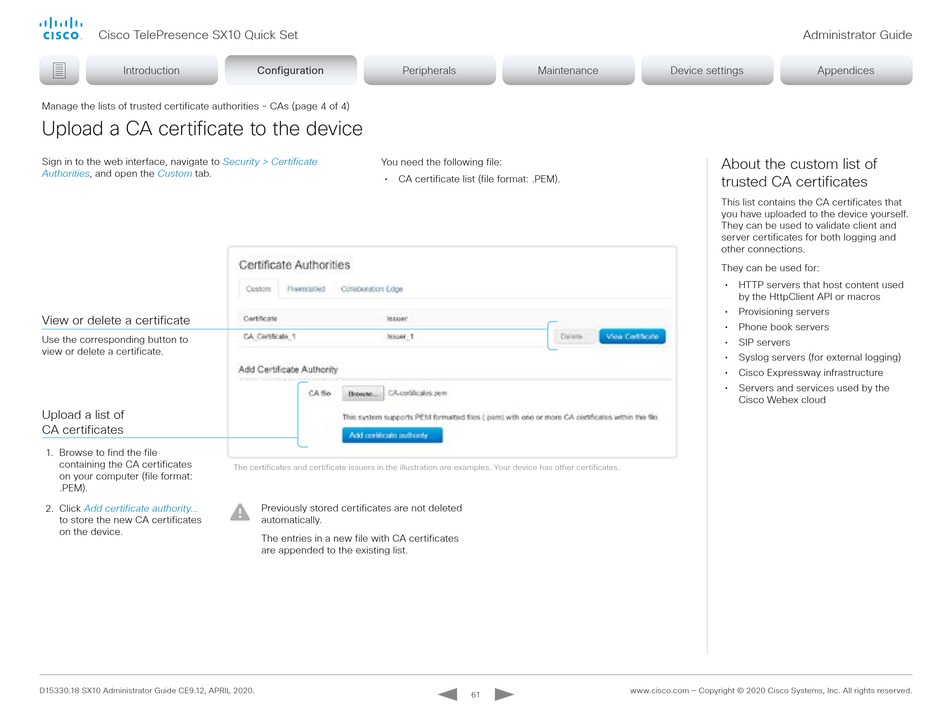This screenshot has height=711, width=950.
Task: Visit www.cisco.com from the footer
Action: pyautogui.click(x=659, y=690)
